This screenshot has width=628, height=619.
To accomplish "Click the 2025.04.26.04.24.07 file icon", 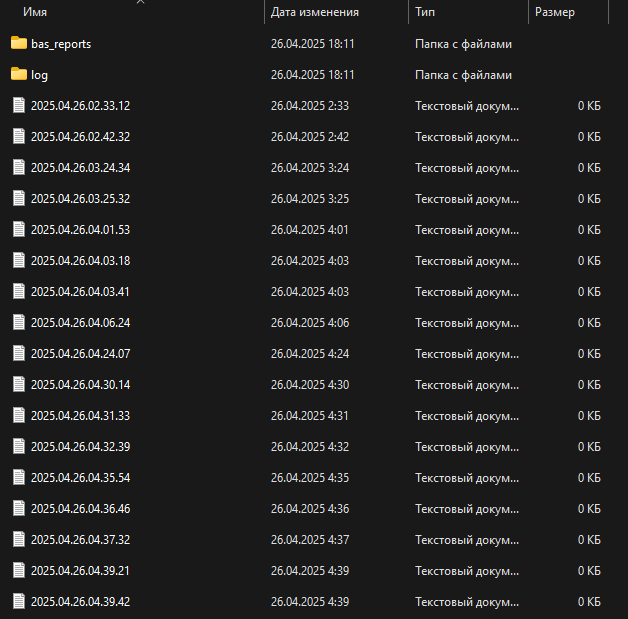I will pyautogui.click(x=18, y=354).
